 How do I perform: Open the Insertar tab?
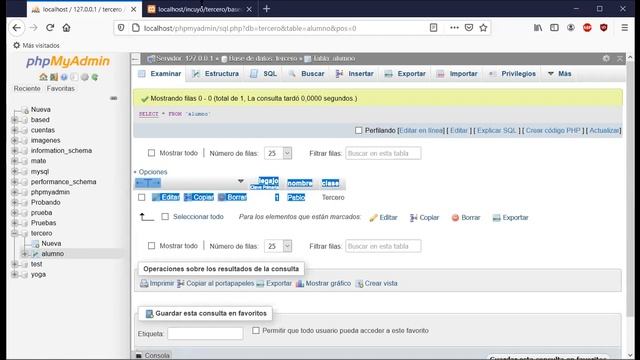click(355, 74)
